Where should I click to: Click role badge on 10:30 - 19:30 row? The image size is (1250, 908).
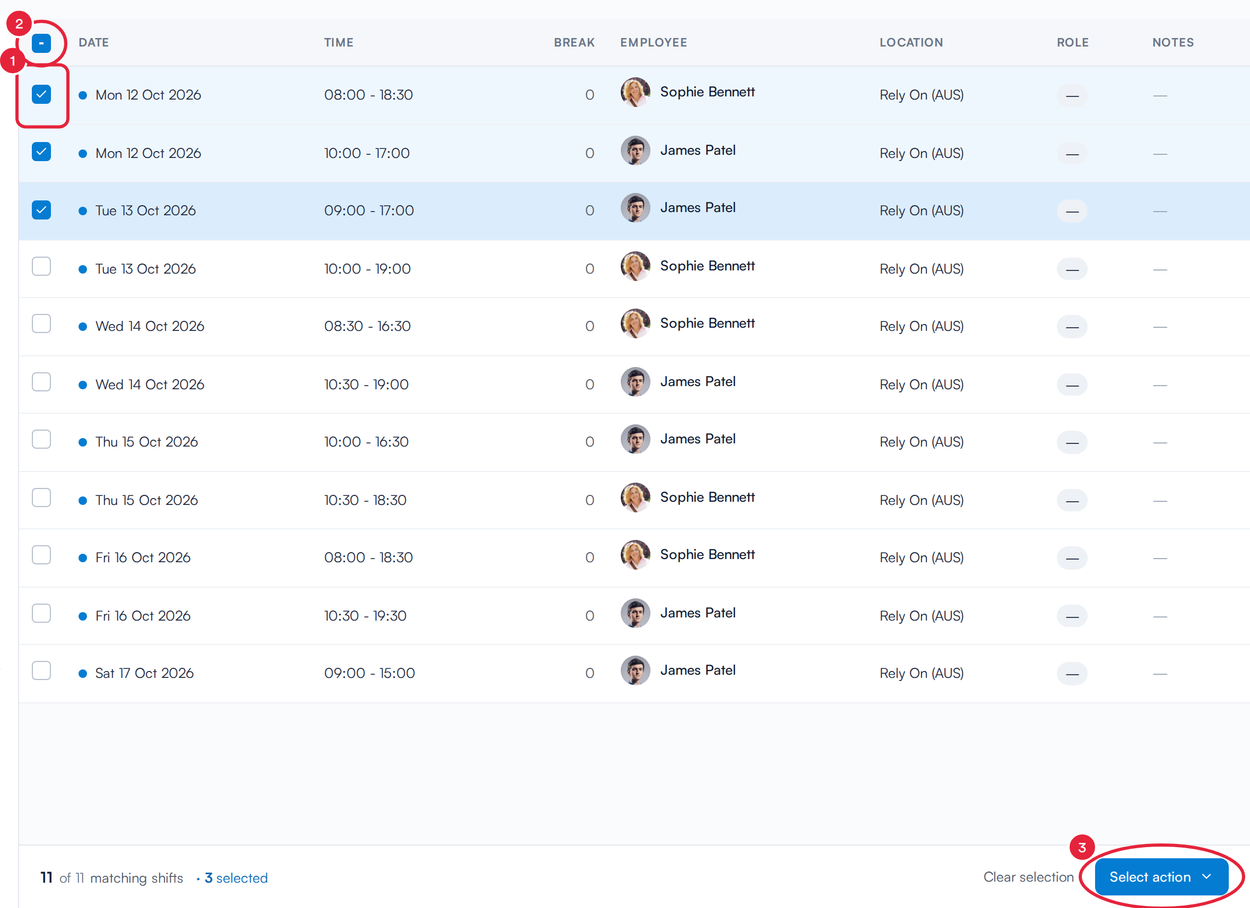(x=1072, y=616)
